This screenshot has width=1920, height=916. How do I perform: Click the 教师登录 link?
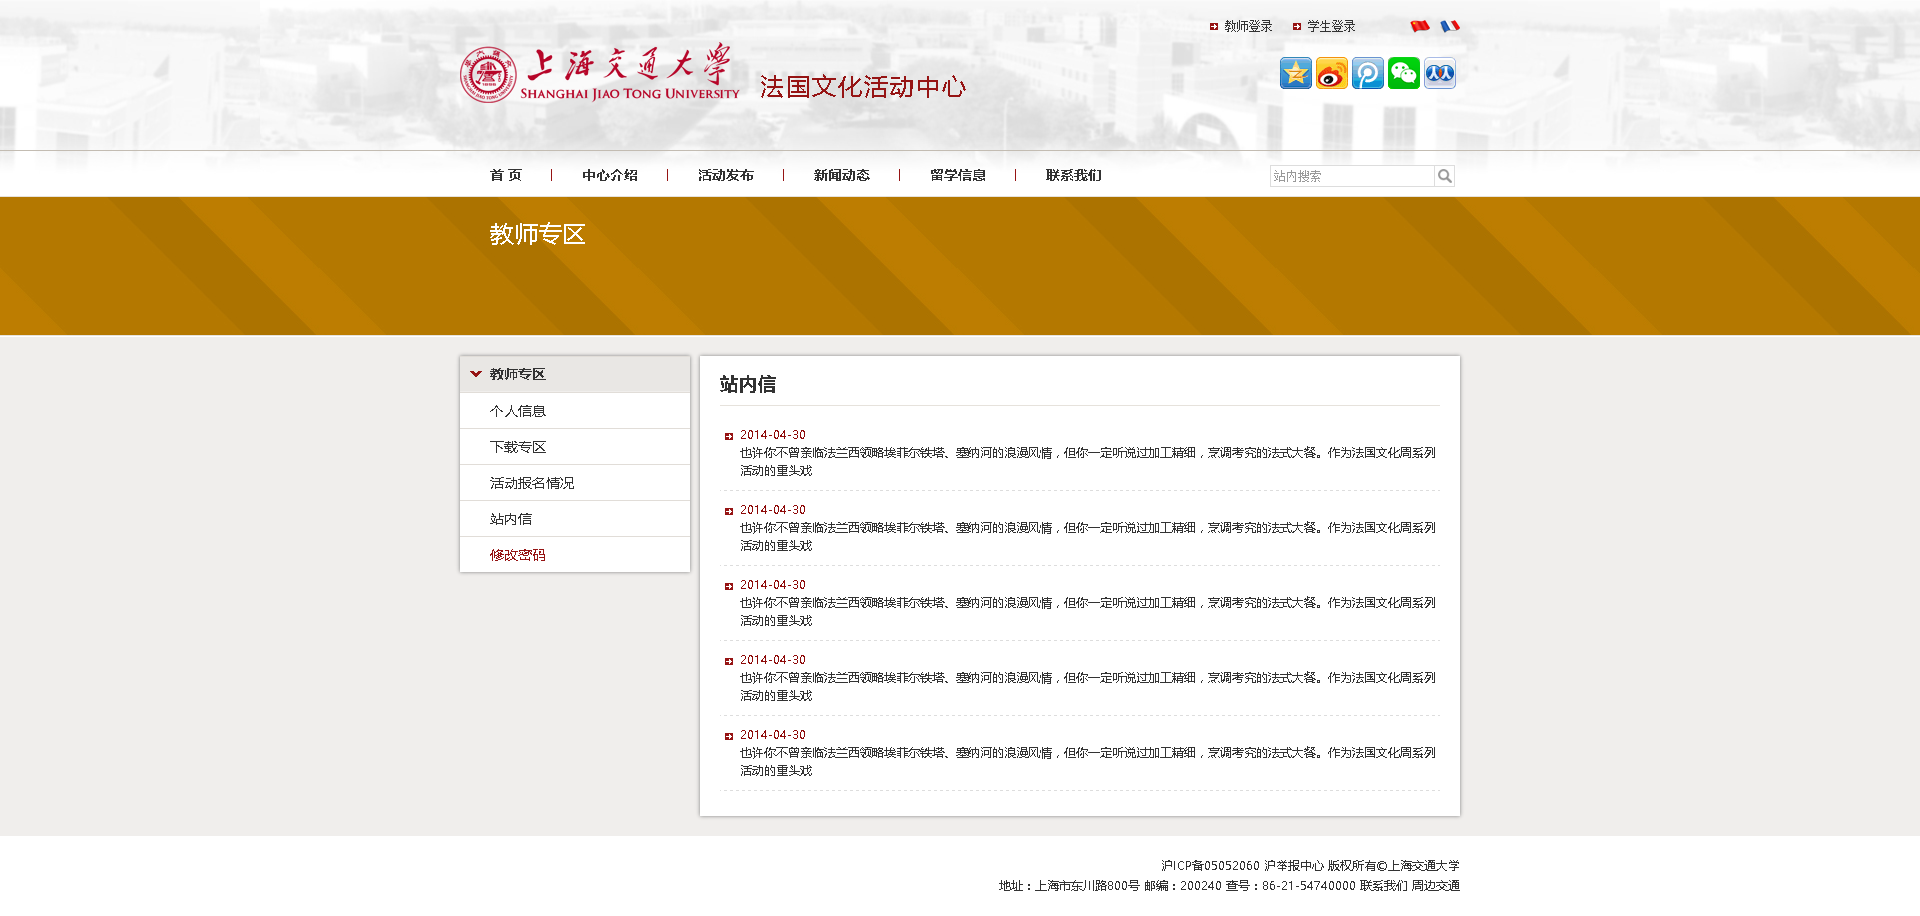pos(1247,26)
